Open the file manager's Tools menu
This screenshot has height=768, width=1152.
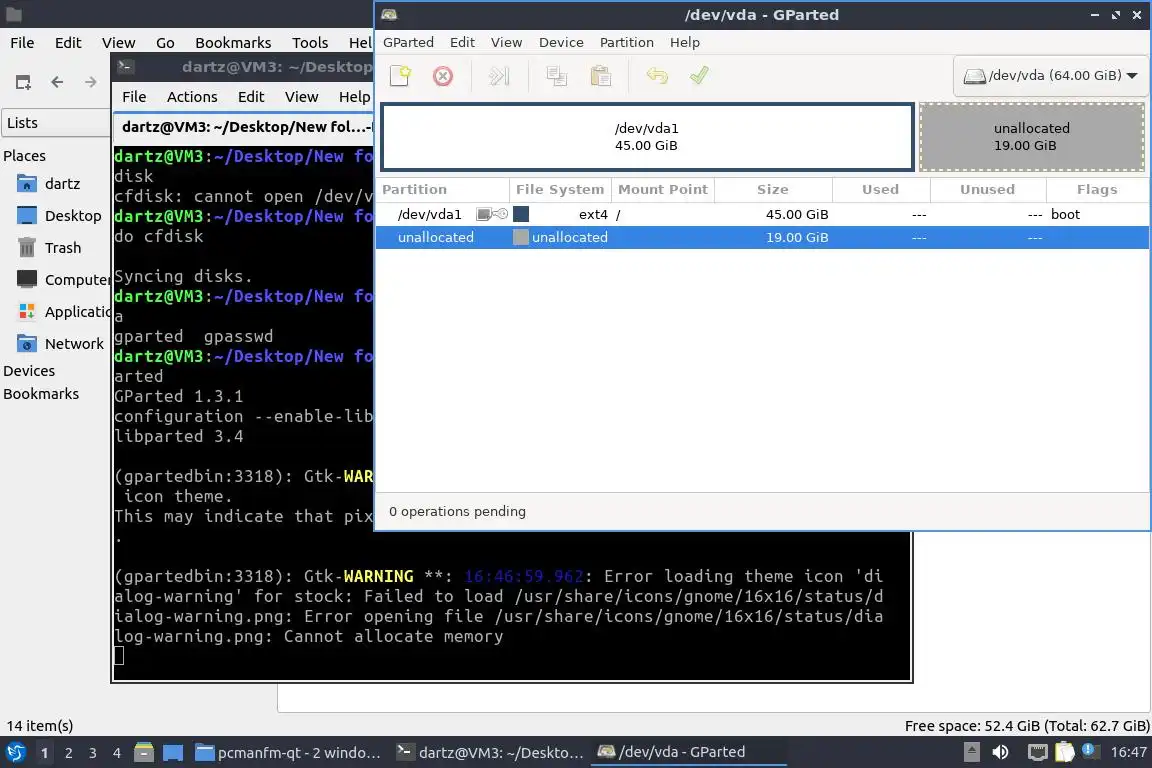click(310, 43)
